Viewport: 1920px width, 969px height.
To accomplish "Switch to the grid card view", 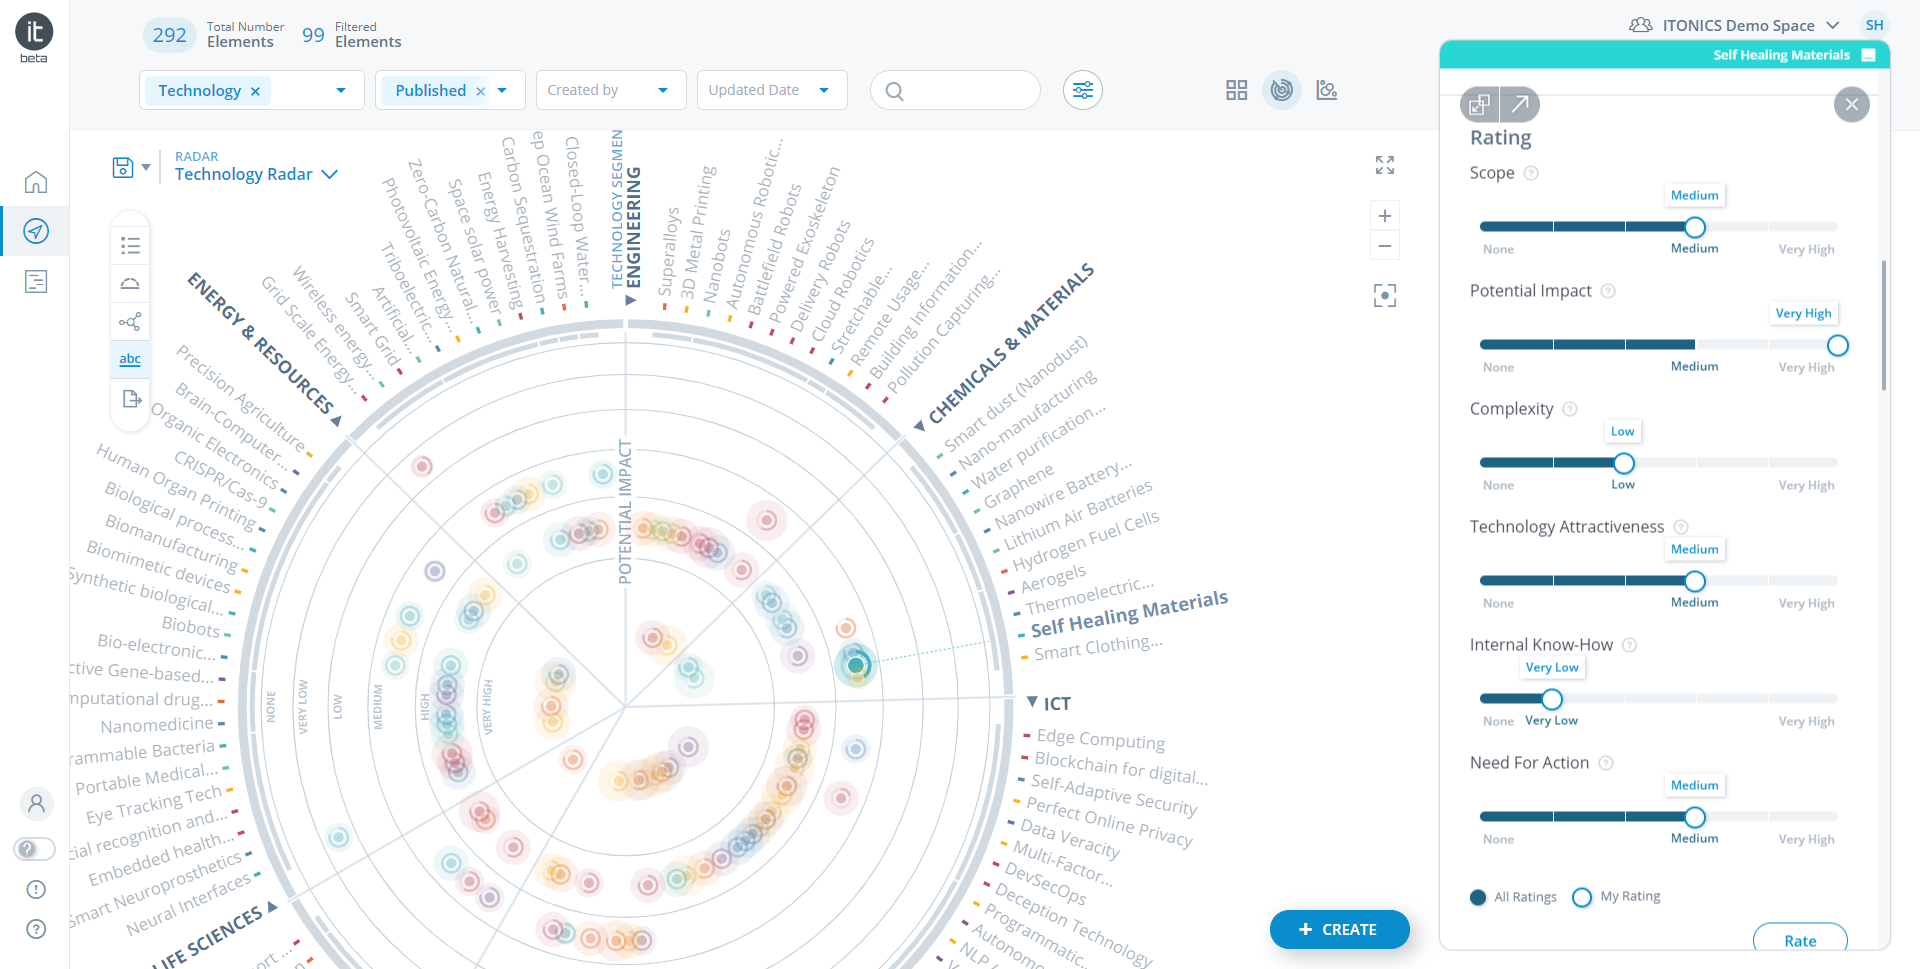I will point(1236,90).
